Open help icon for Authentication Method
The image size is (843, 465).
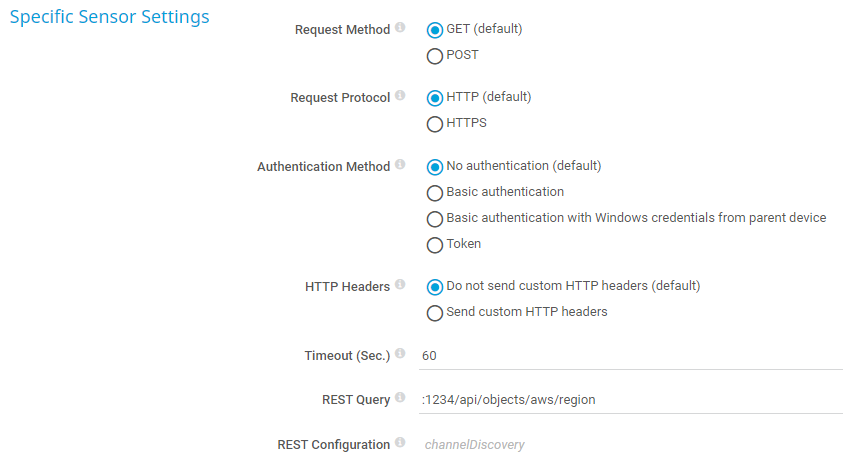click(400, 165)
